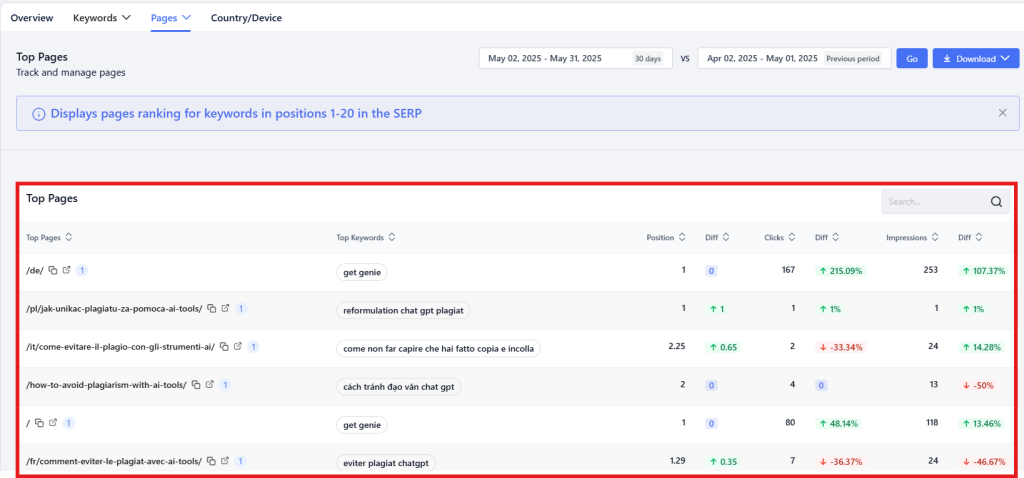This screenshot has width=1024, height=478.
Task: Click the search magnifier icon
Action: click(996, 201)
